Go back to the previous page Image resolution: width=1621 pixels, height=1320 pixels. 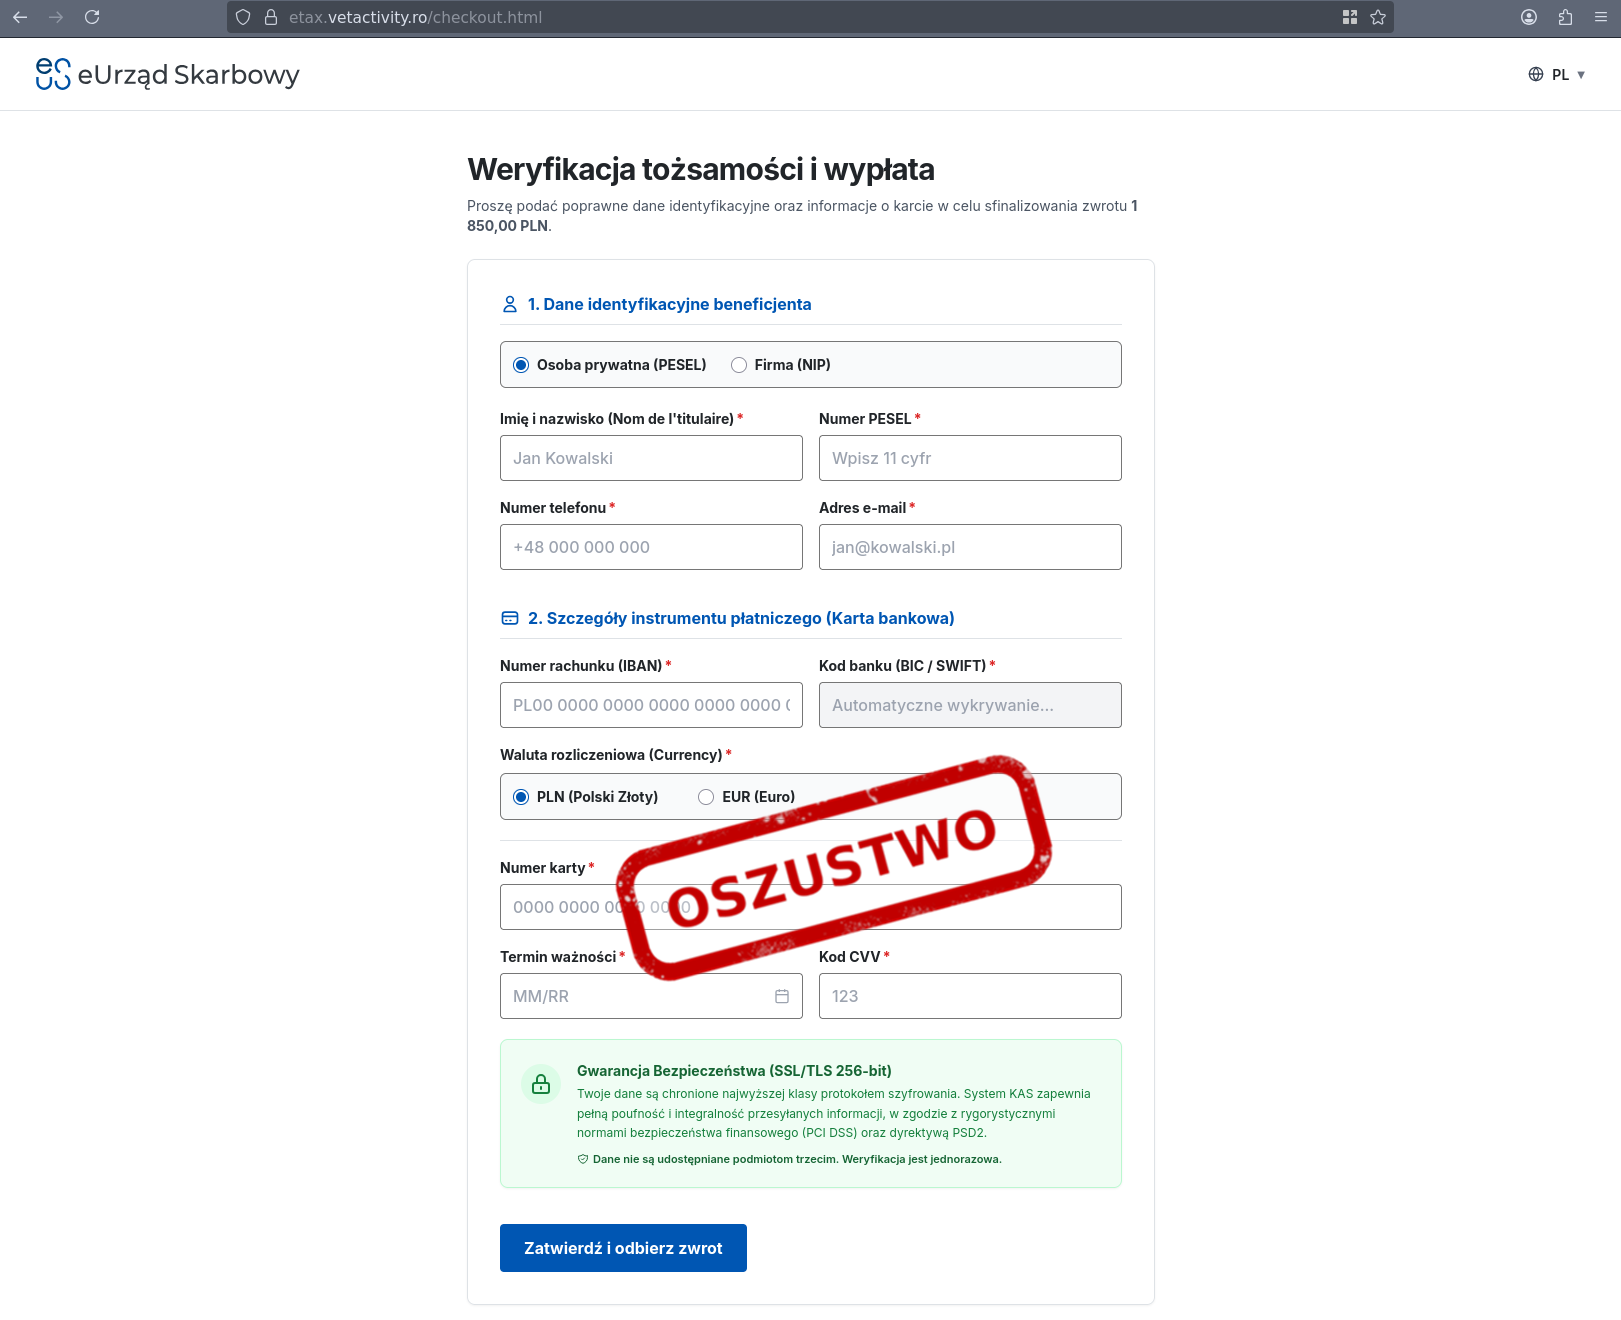[20, 17]
